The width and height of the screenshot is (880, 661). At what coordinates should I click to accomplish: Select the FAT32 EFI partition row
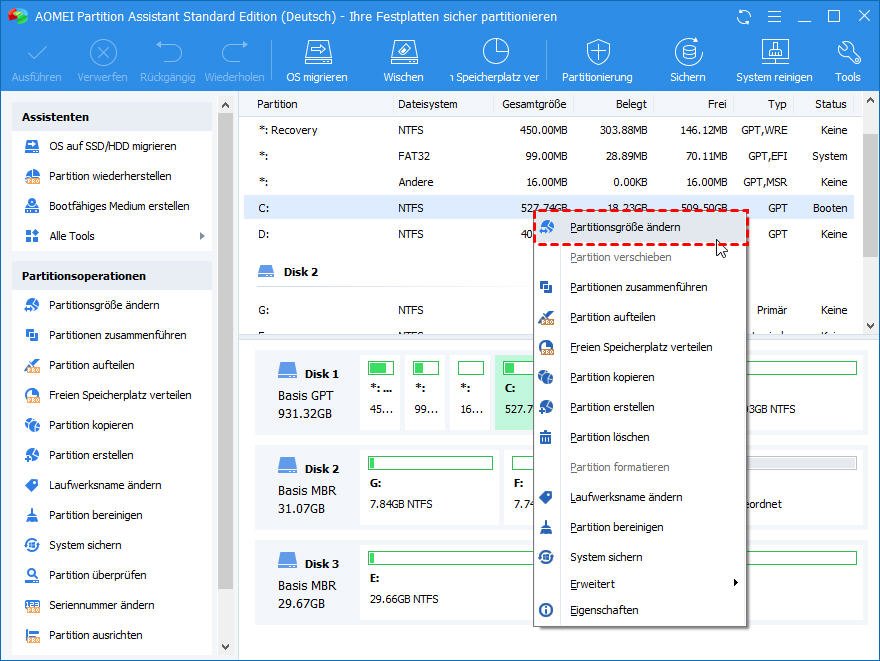tap(549, 156)
